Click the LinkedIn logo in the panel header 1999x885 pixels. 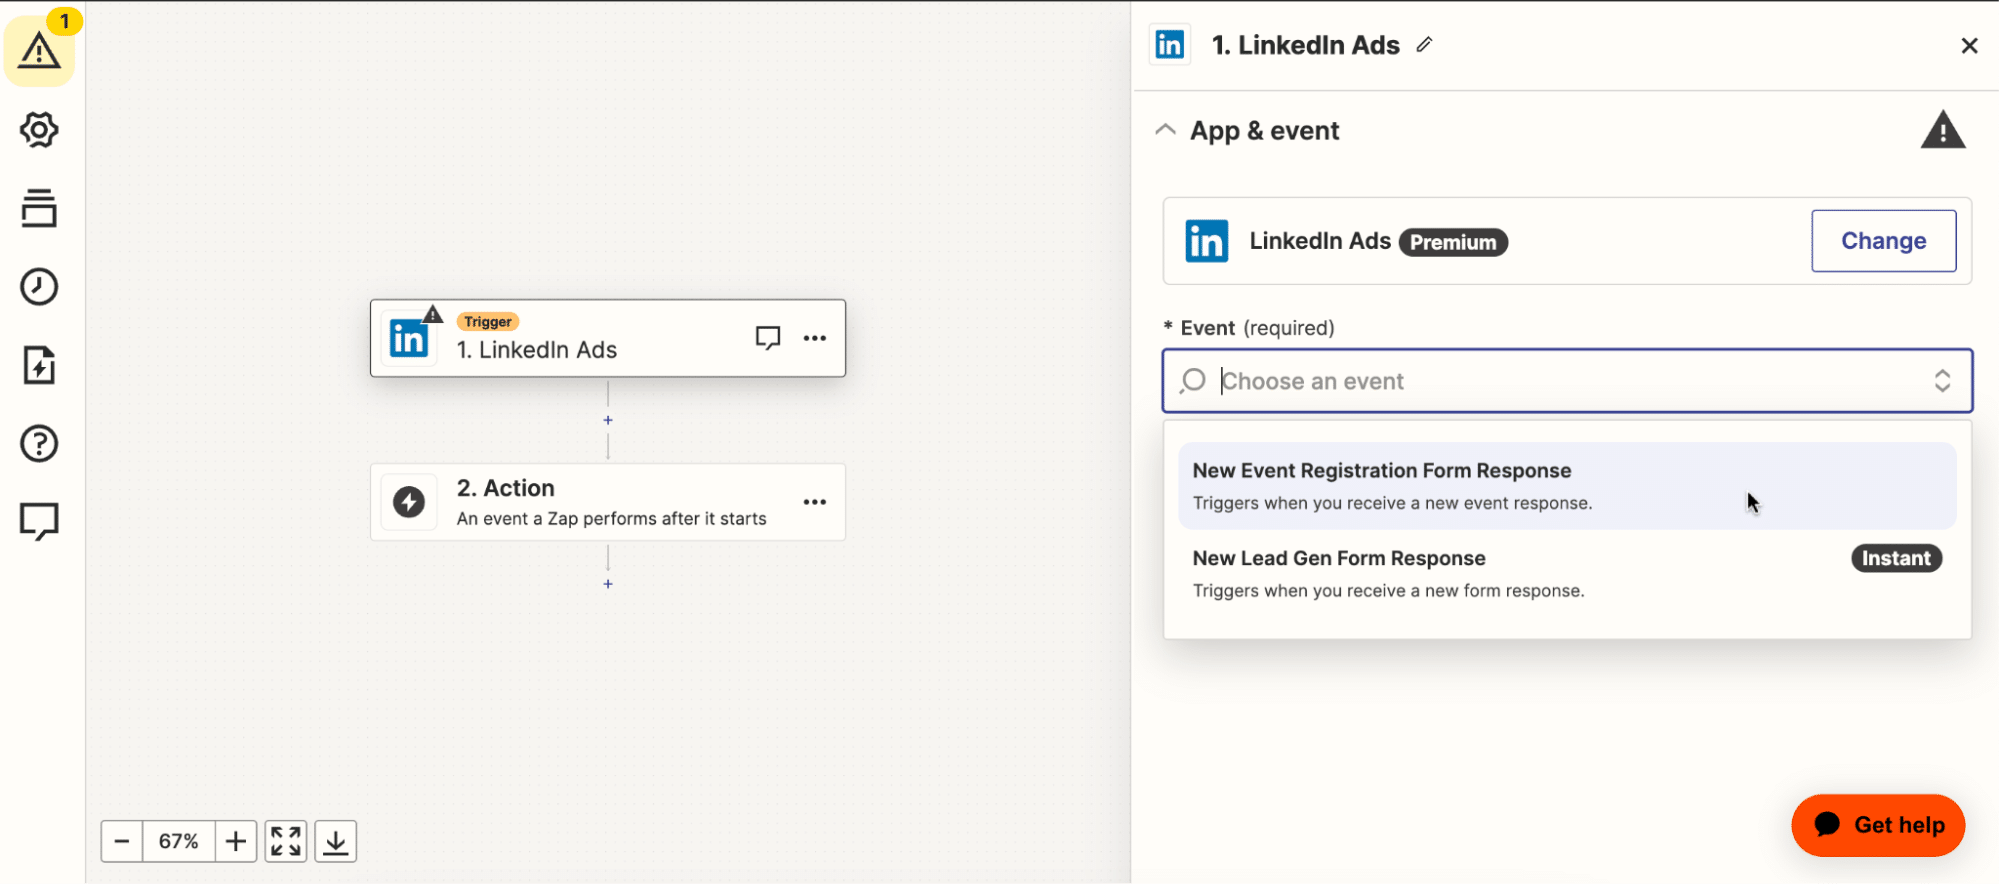click(1170, 45)
